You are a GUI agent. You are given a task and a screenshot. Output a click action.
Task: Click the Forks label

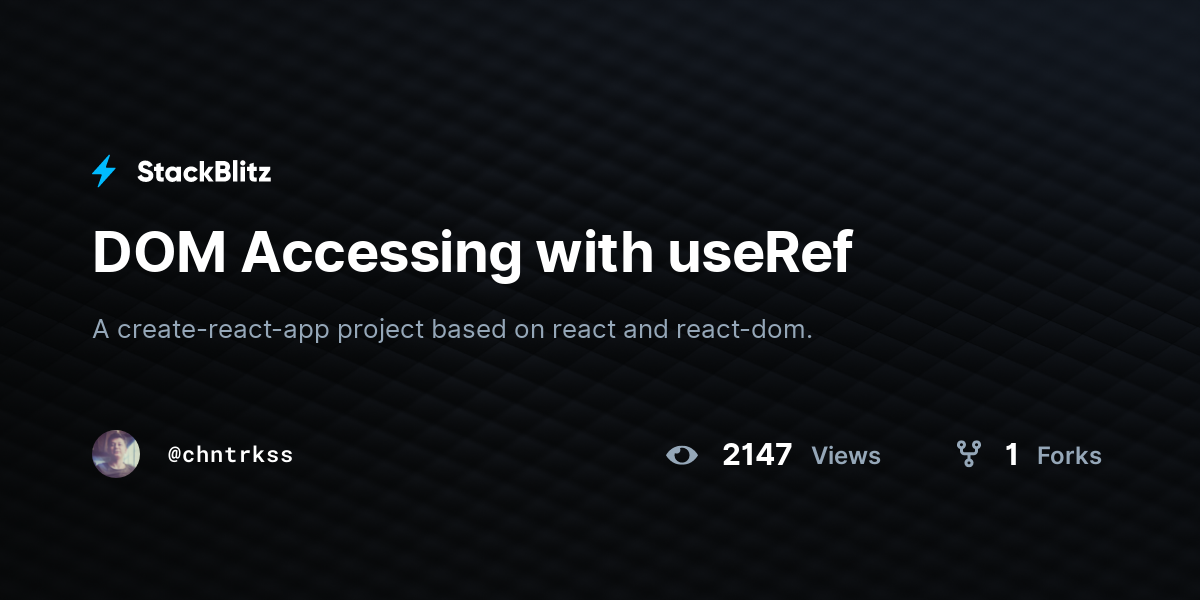pos(1069,455)
